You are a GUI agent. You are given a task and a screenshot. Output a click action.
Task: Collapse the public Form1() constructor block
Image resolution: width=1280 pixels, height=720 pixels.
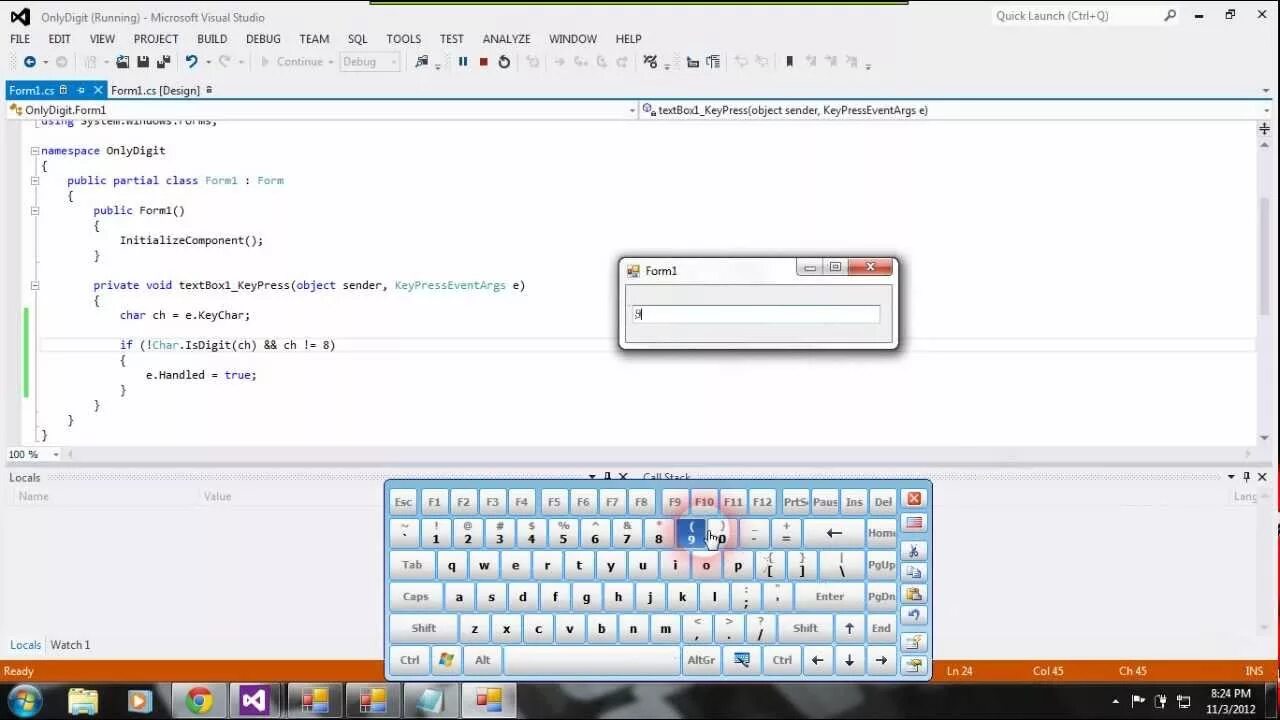(x=35, y=211)
